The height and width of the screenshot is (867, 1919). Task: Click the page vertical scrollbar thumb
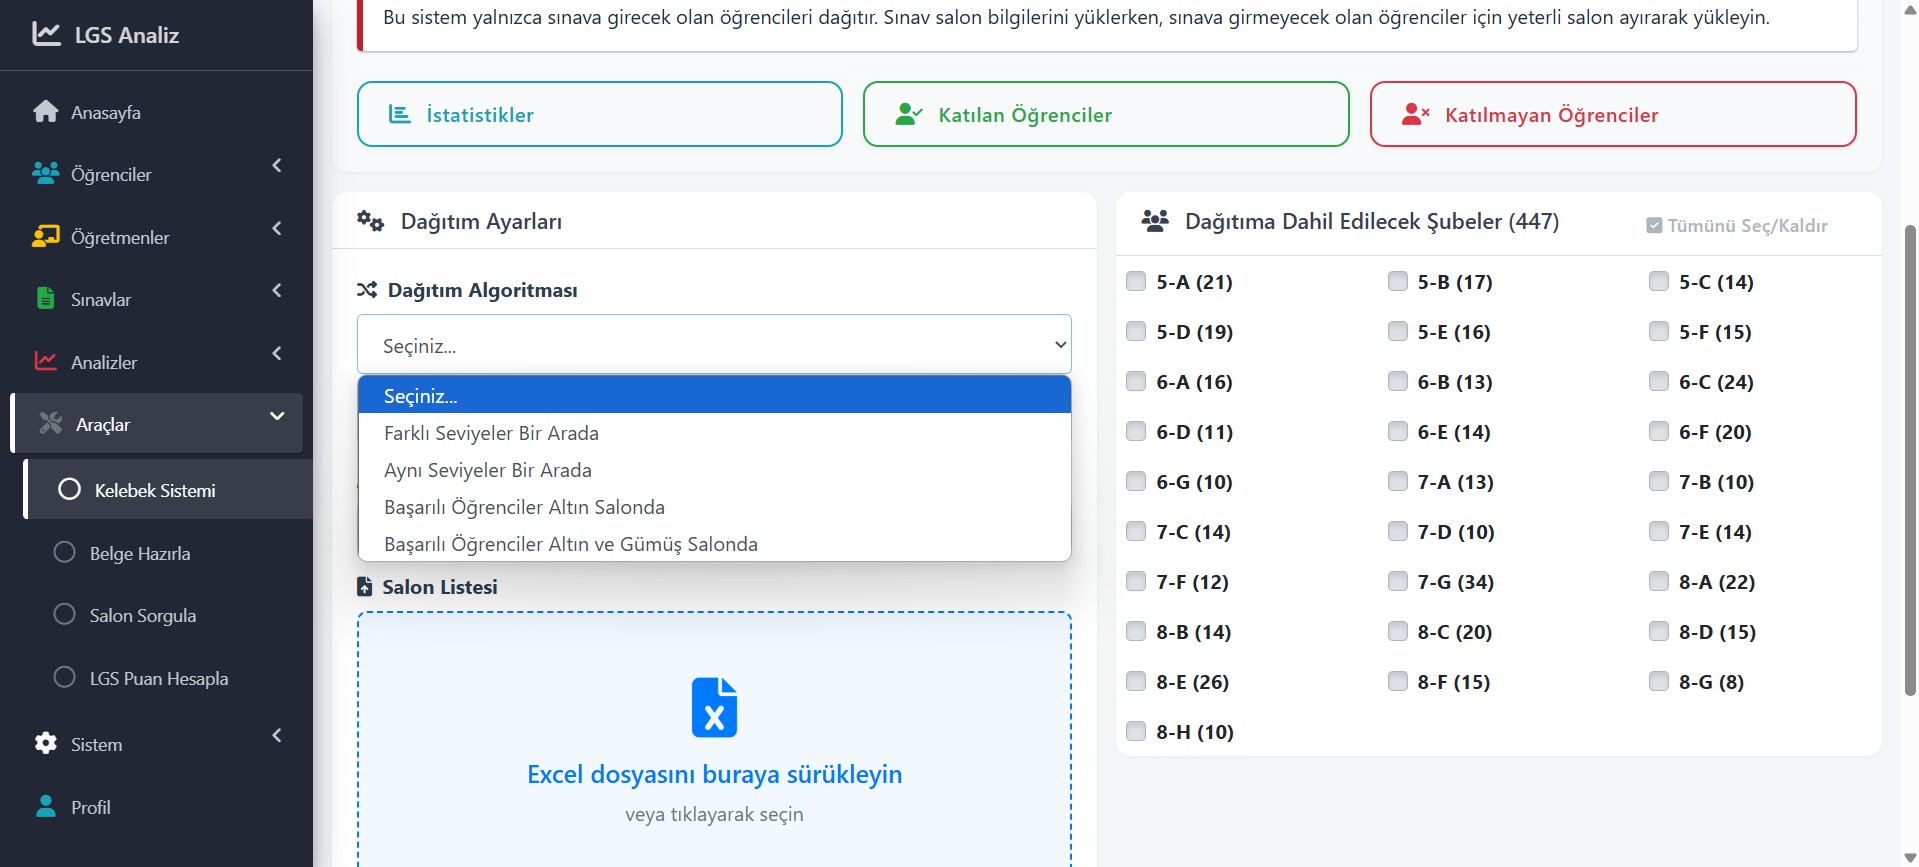pyautogui.click(x=1910, y=460)
